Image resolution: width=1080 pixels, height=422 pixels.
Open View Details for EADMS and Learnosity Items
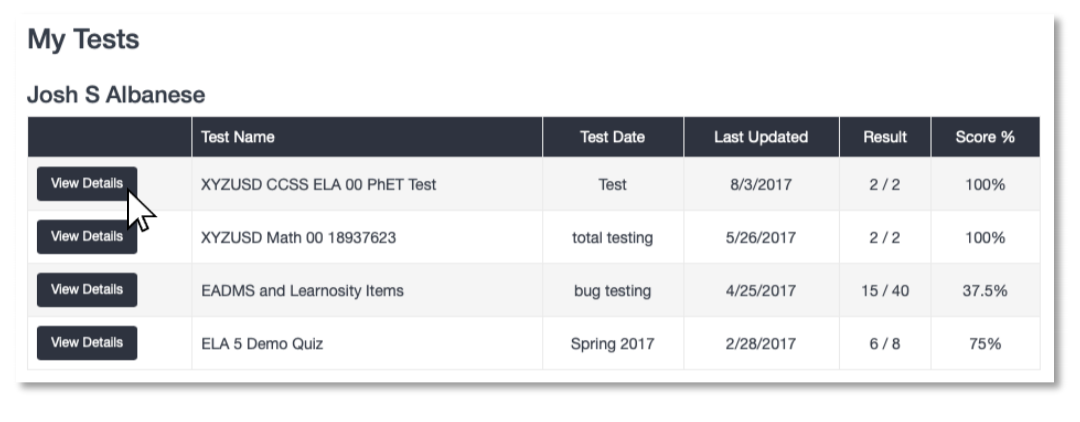(x=87, y=290)
